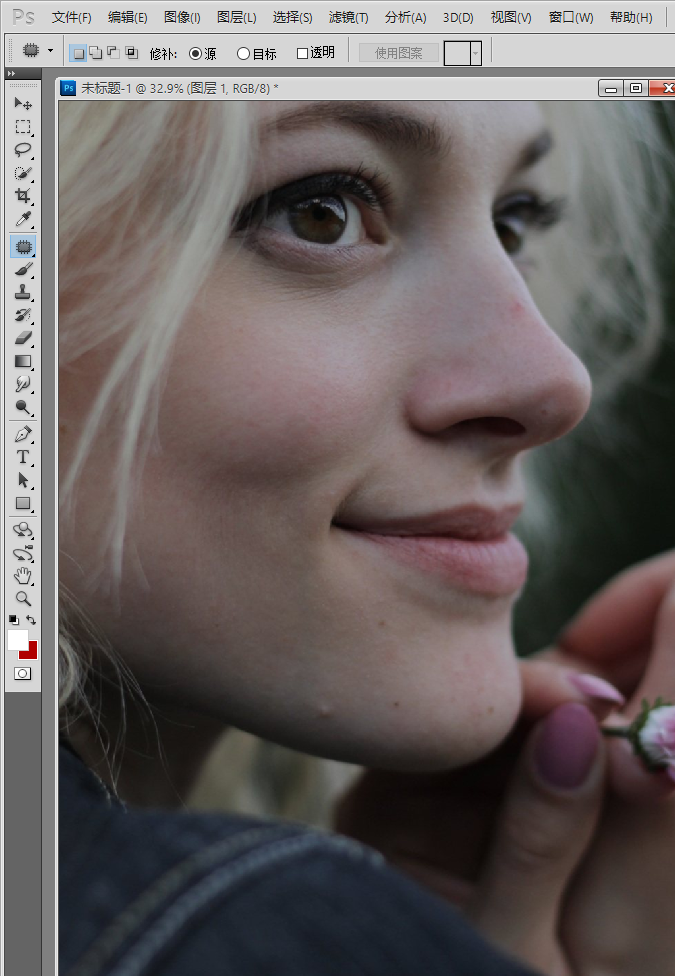Choose 源 (Source) patch option
The height and width of the screenshot is (976, 675).
(202, 54)
